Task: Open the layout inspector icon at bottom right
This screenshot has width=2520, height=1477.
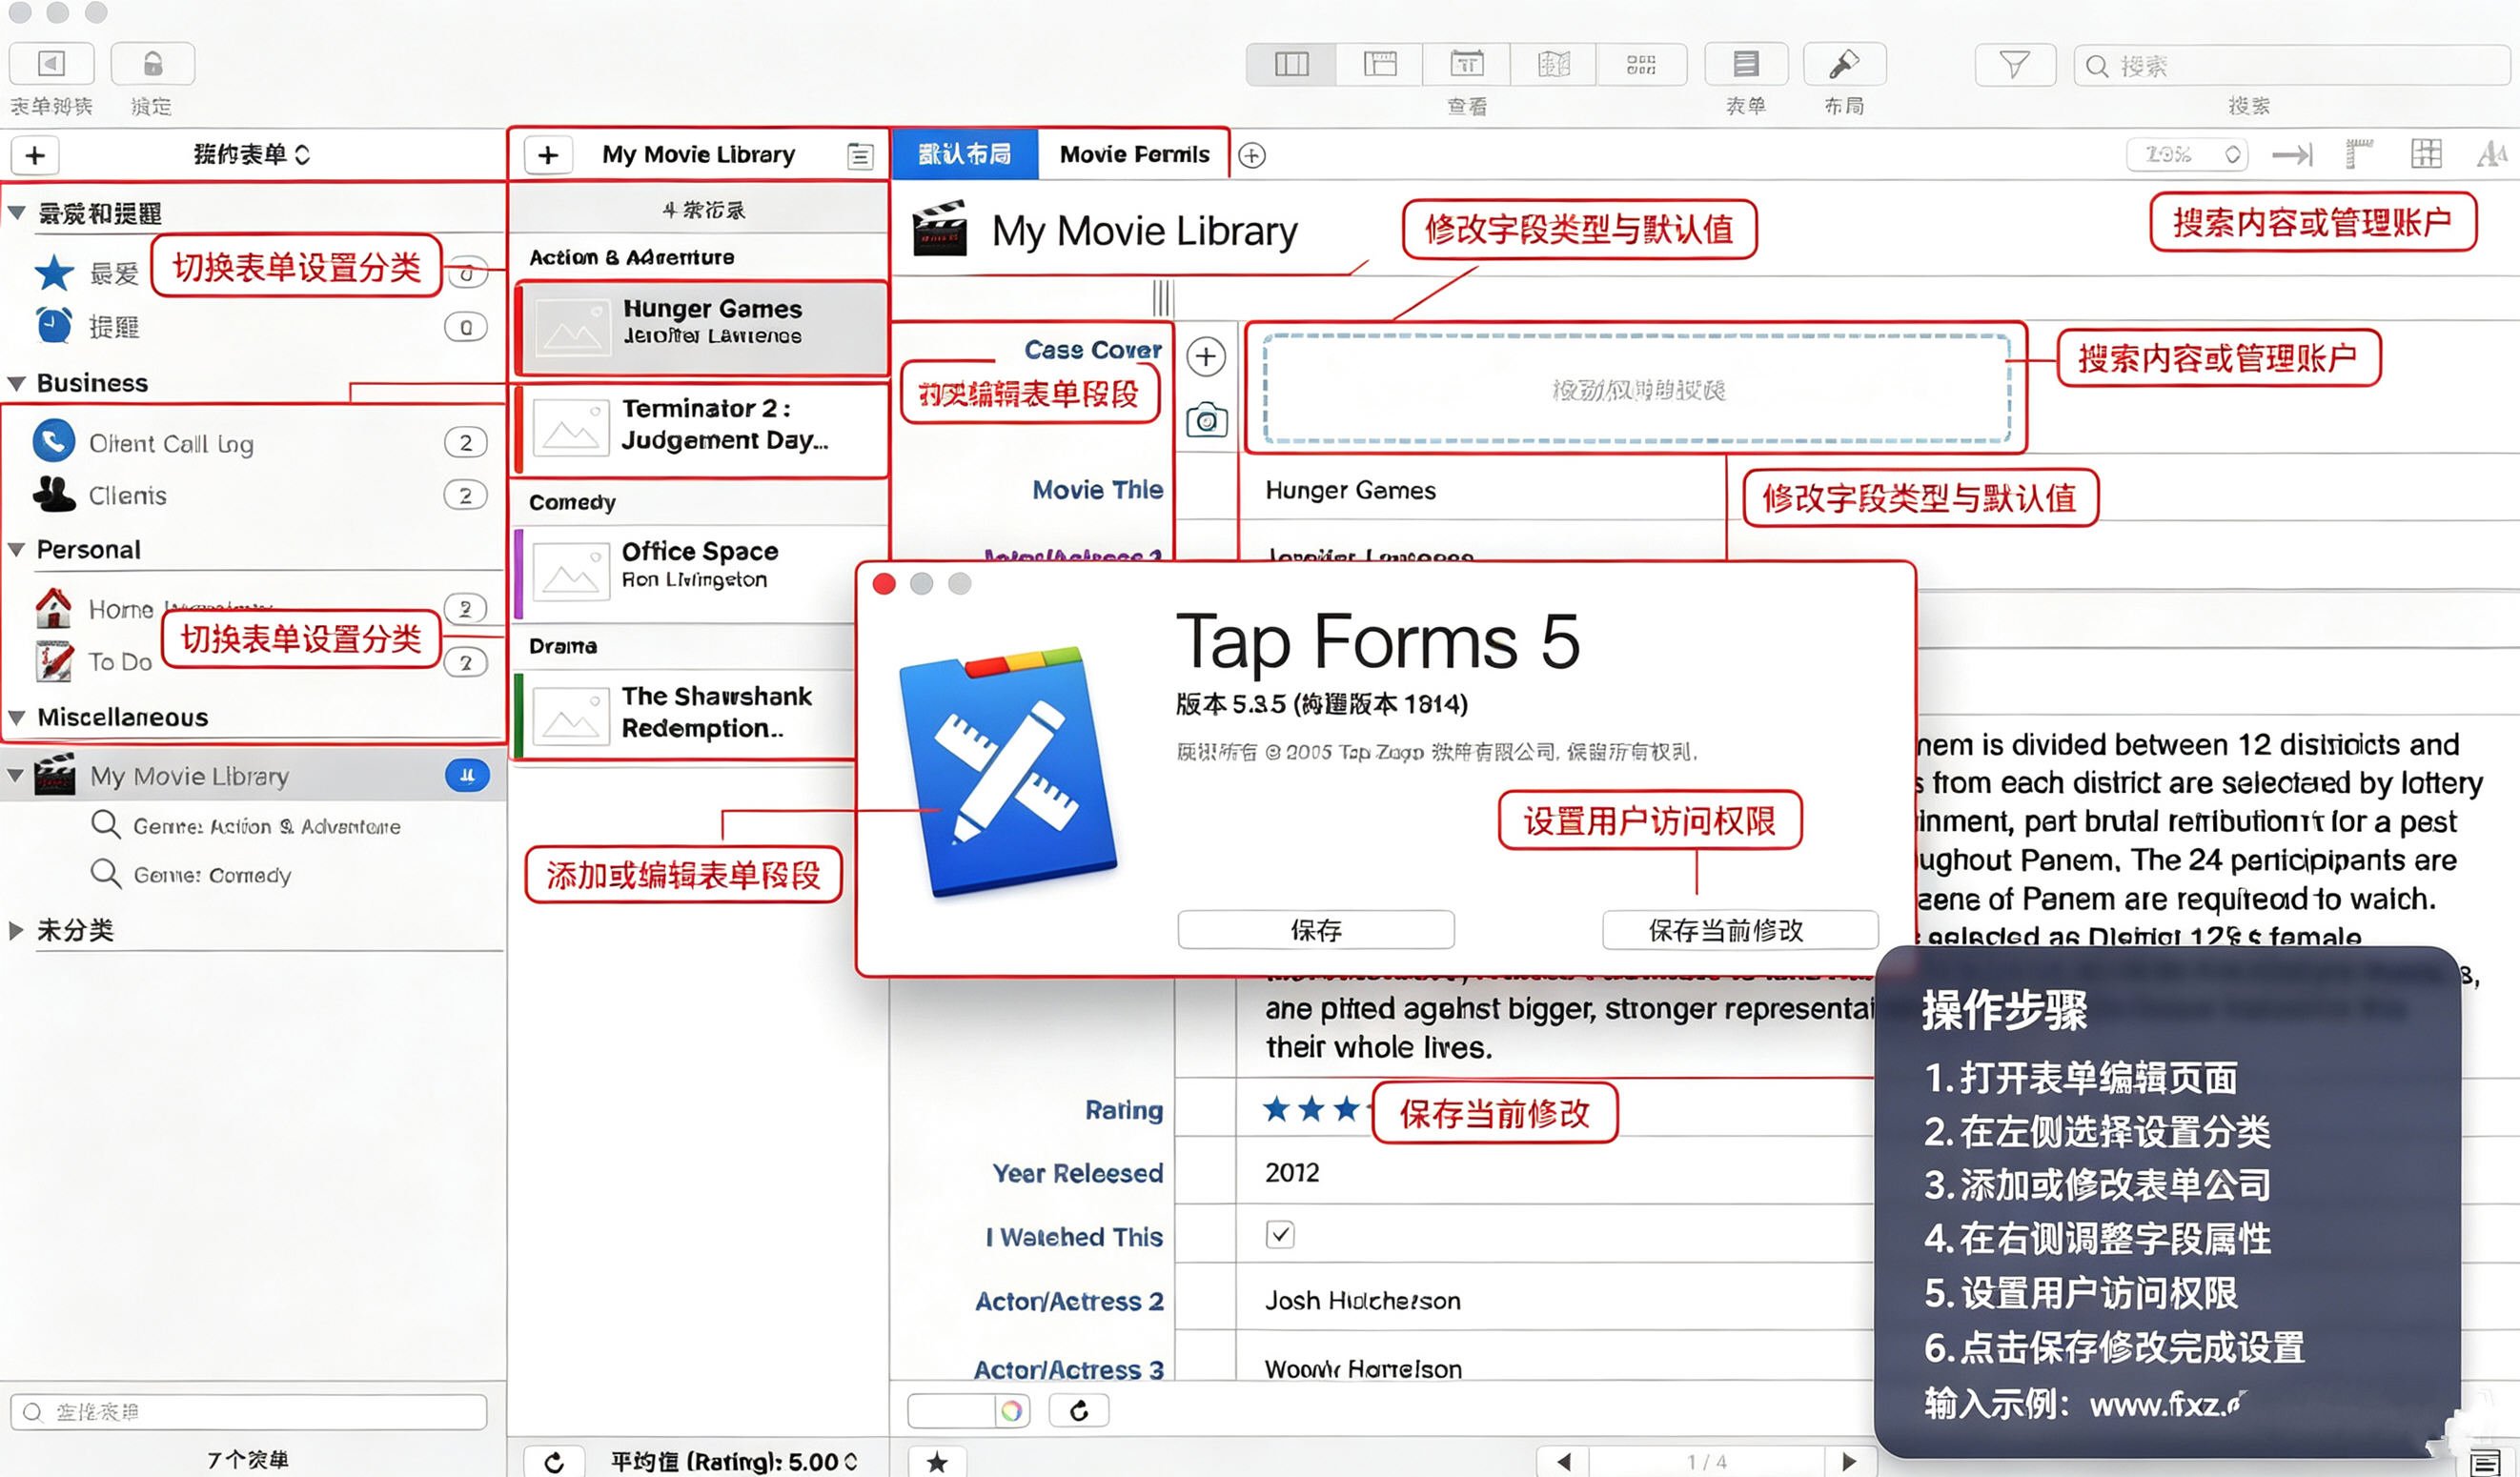Action: tap(2485, 1462)
